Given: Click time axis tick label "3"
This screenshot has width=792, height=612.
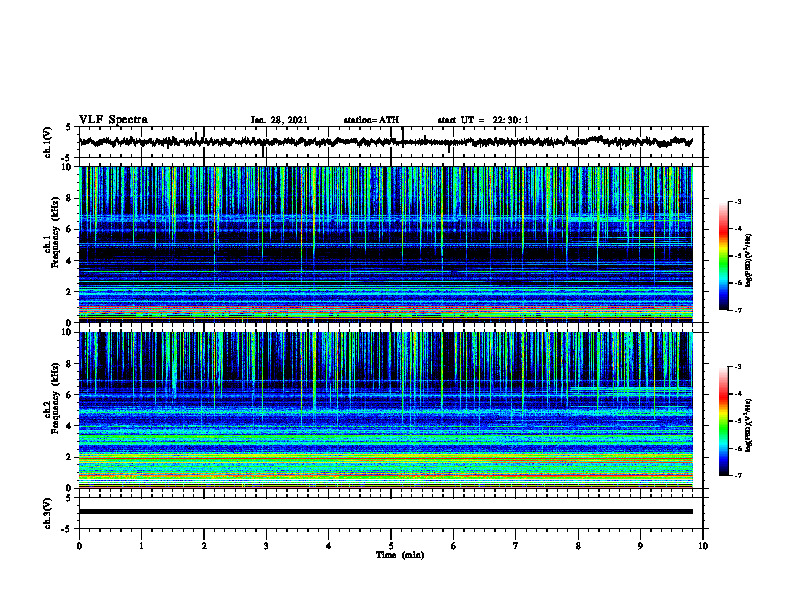Looking at the screenshot, I should [x=266, y=546].
